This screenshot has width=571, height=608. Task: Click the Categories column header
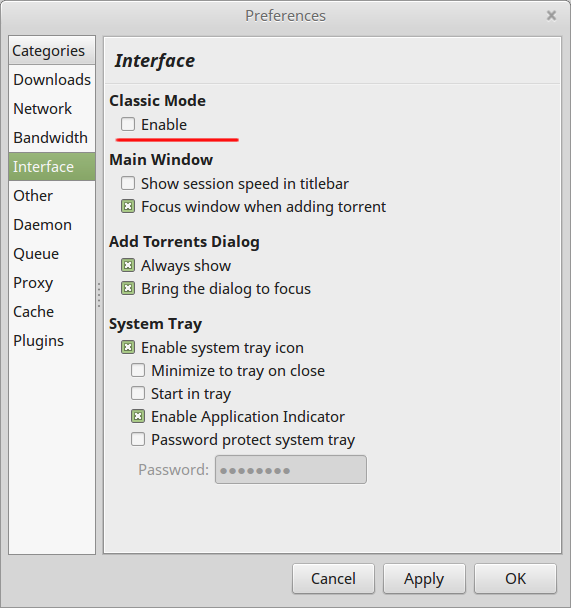click(52, 50)
